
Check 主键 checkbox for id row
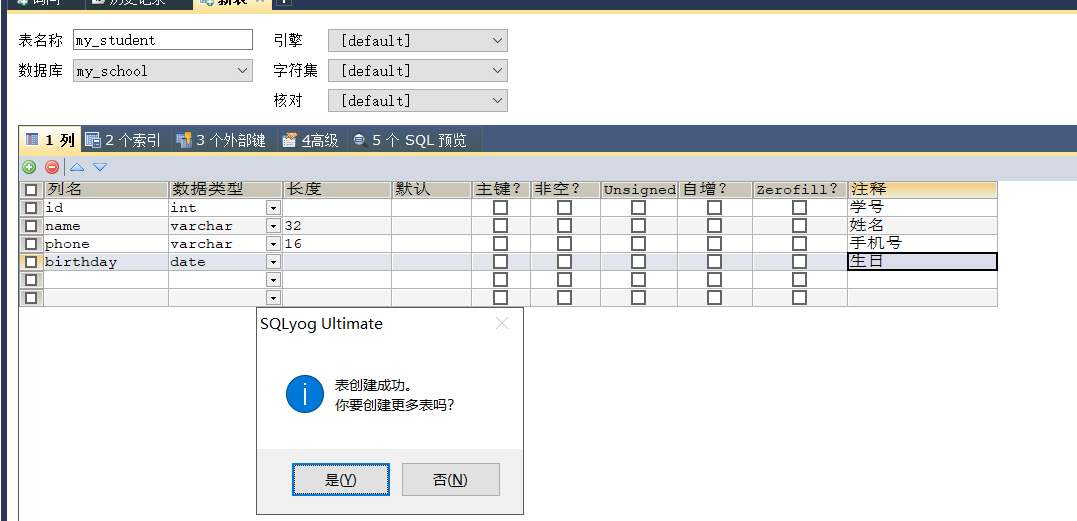pyautogui.click(x=501, y=207)
